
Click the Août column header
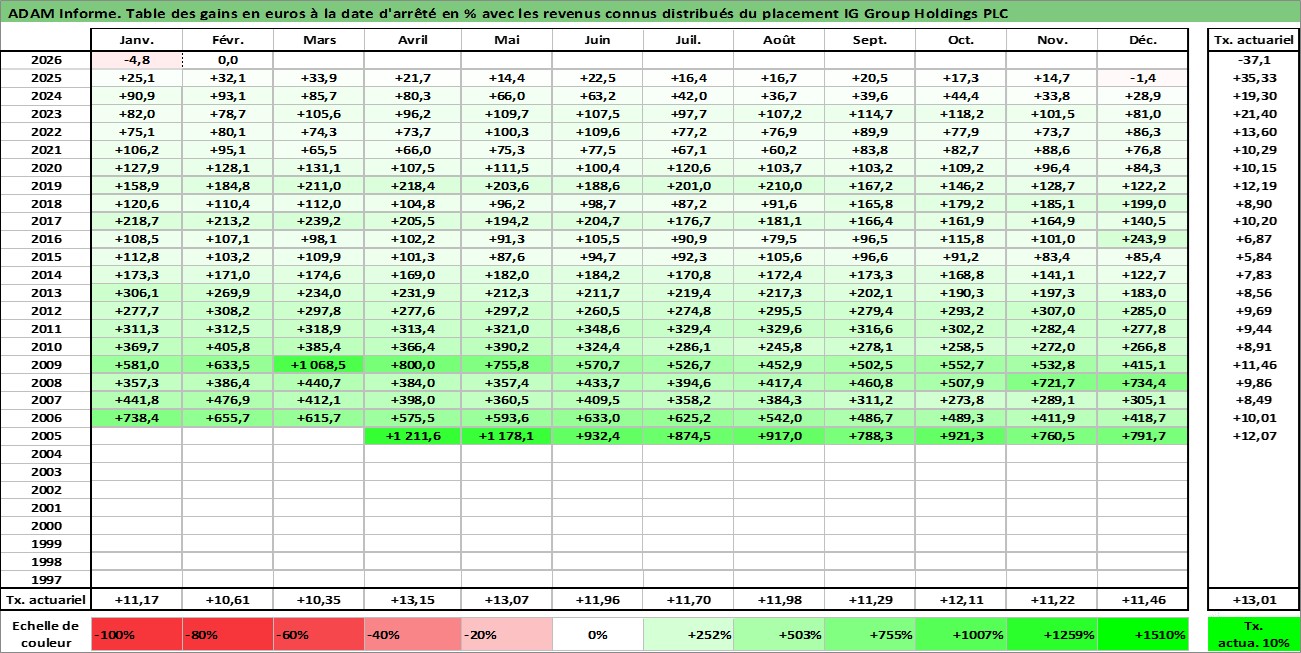coord(779,40)
